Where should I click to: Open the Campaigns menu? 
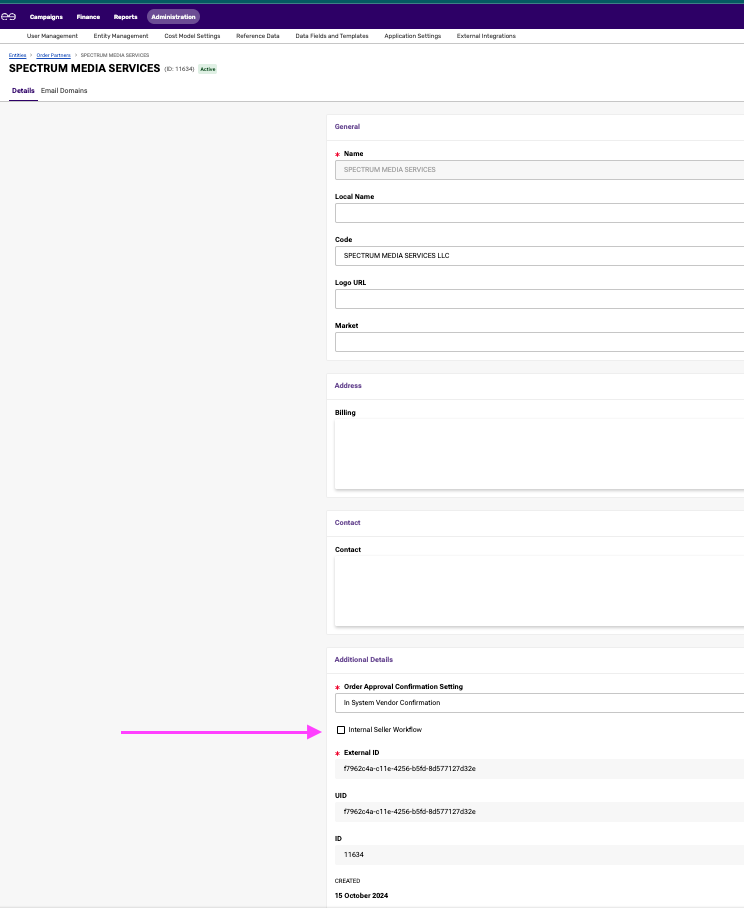coord(46,17)
